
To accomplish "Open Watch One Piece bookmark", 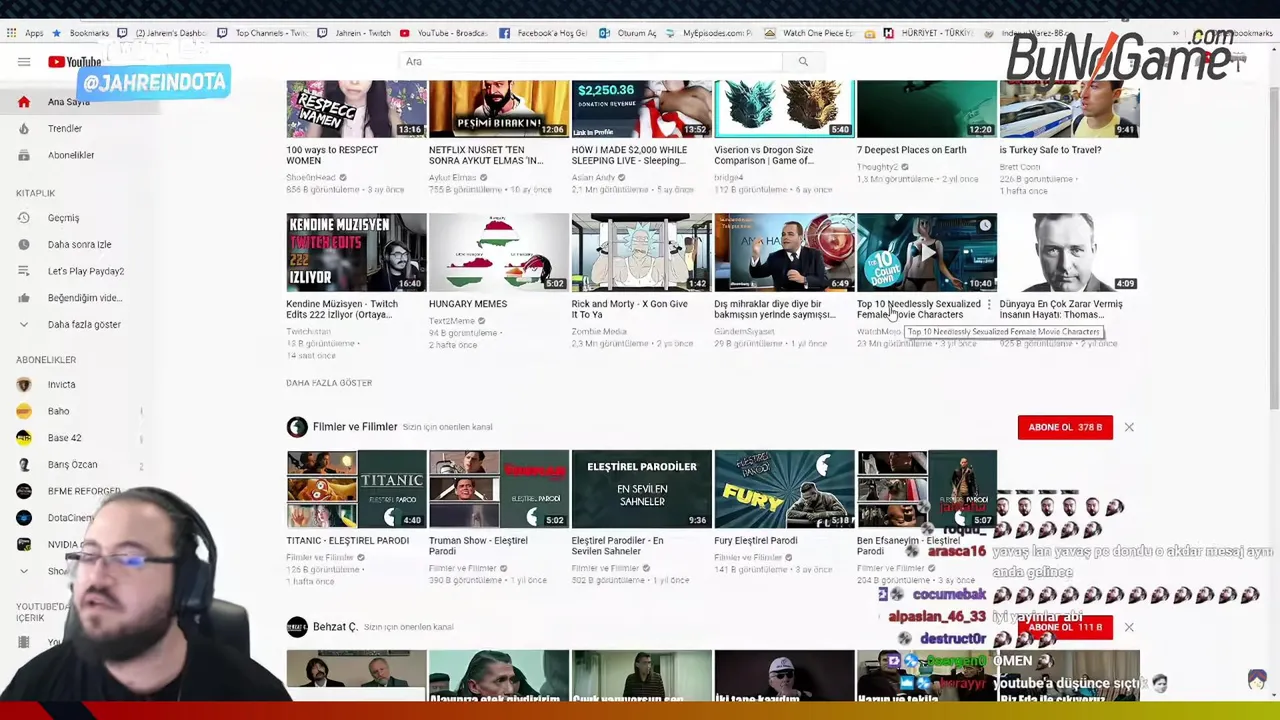I will 811,33.
